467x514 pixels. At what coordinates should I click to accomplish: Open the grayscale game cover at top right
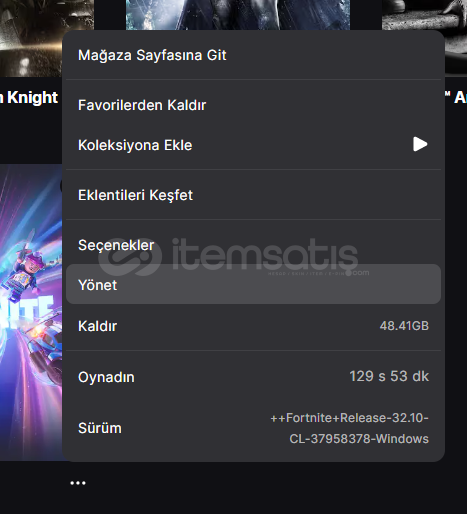(424, 37)
